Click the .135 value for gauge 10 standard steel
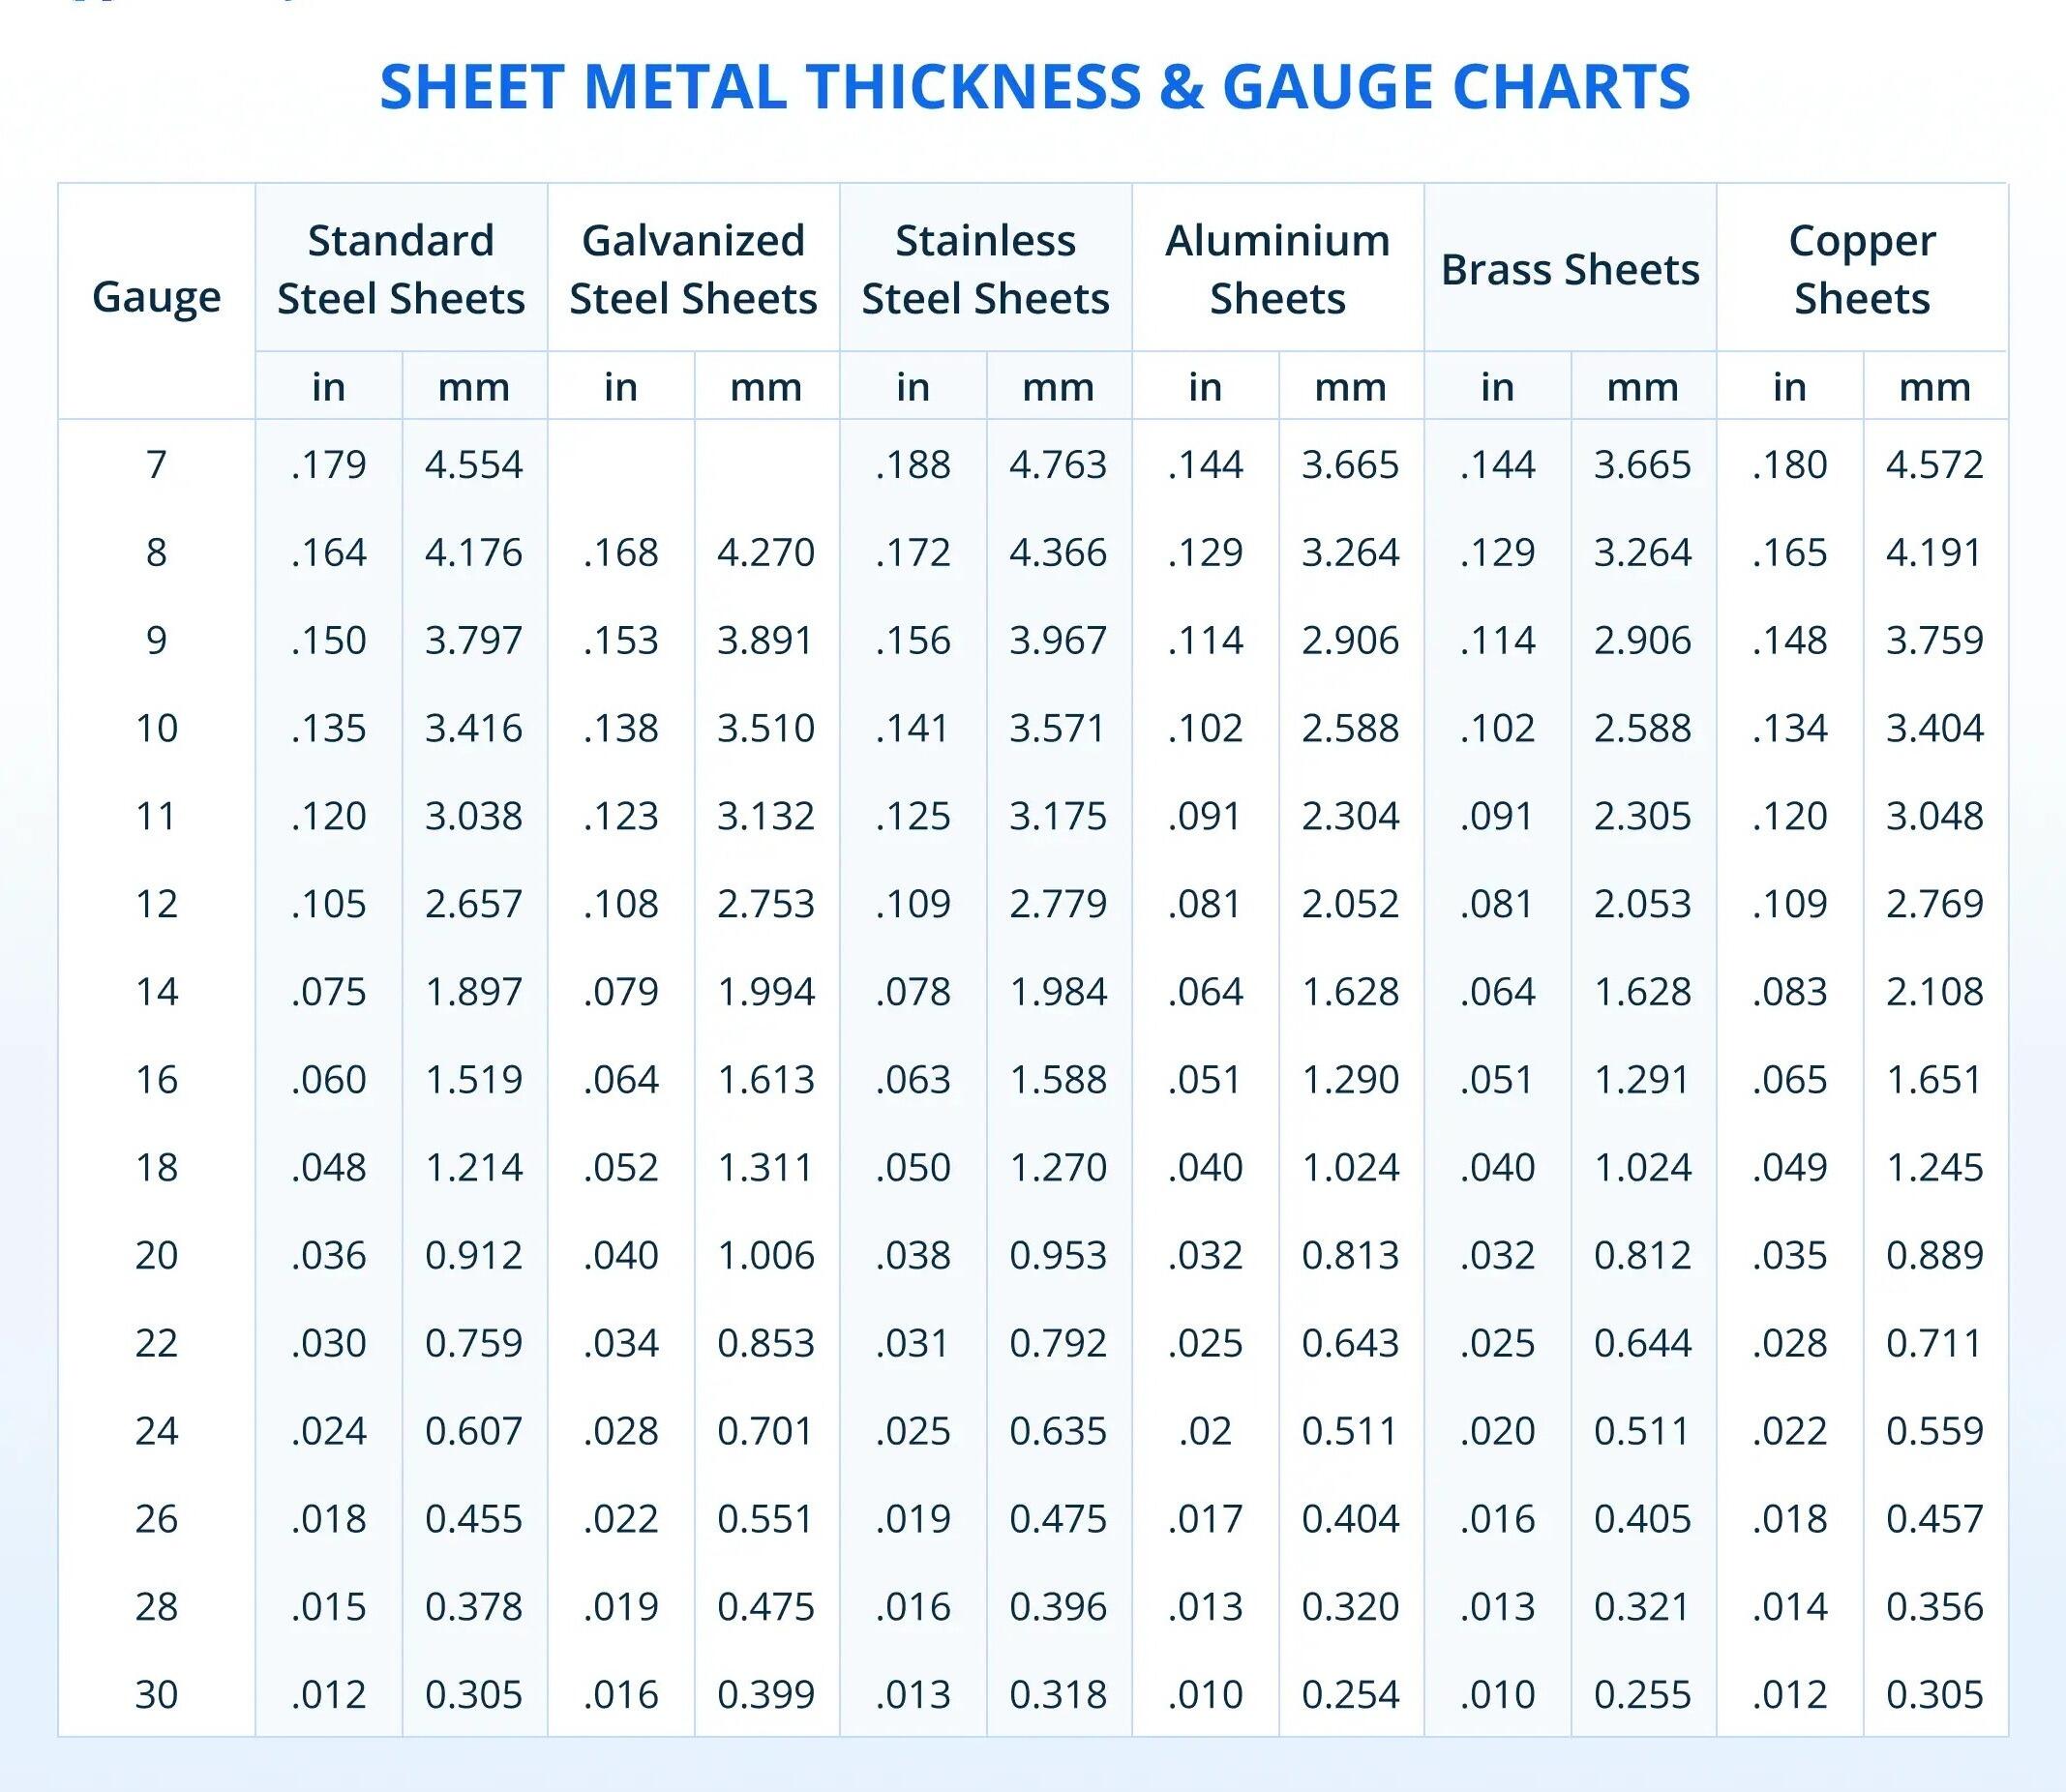Viewport: 2066px width, 1792px height. (x=330, y=728)
